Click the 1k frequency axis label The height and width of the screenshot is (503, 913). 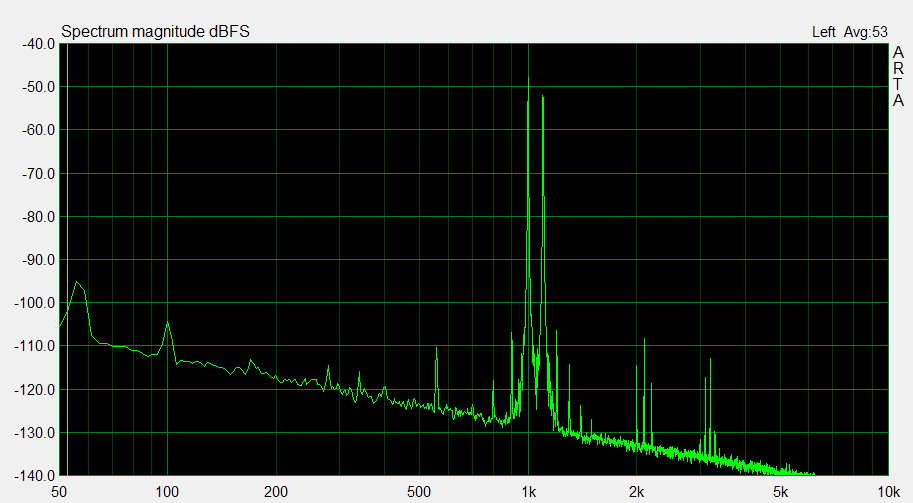tap(528, 493)
